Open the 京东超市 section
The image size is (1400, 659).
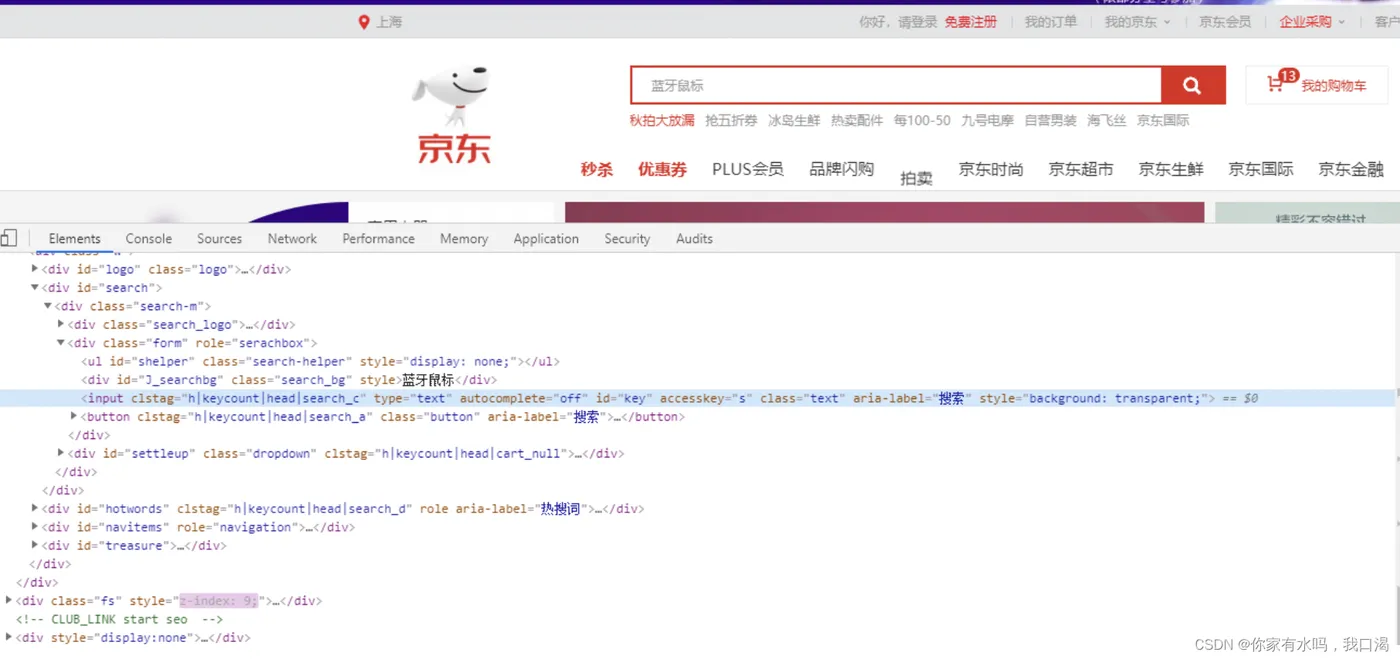pos(1080,169)
